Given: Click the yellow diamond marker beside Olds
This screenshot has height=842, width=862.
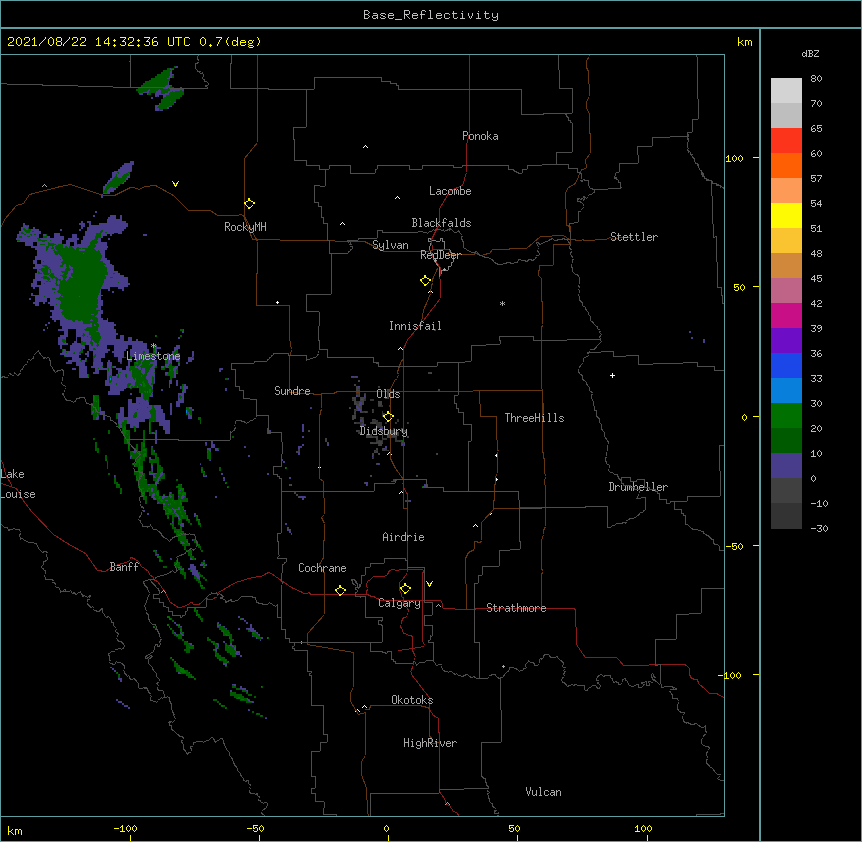Looking at the screenshot, I should [388, 417].
